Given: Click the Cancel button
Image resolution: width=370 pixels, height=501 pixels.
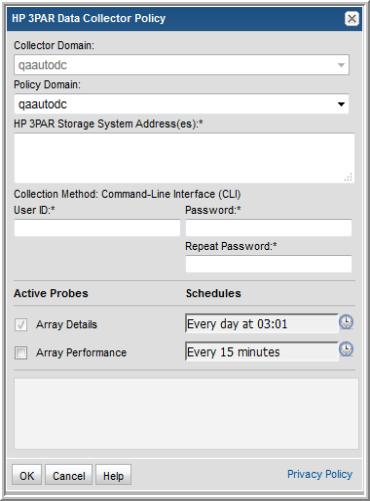Looking at the screenshot, I should pyautogui.click(x=69, y=475).
